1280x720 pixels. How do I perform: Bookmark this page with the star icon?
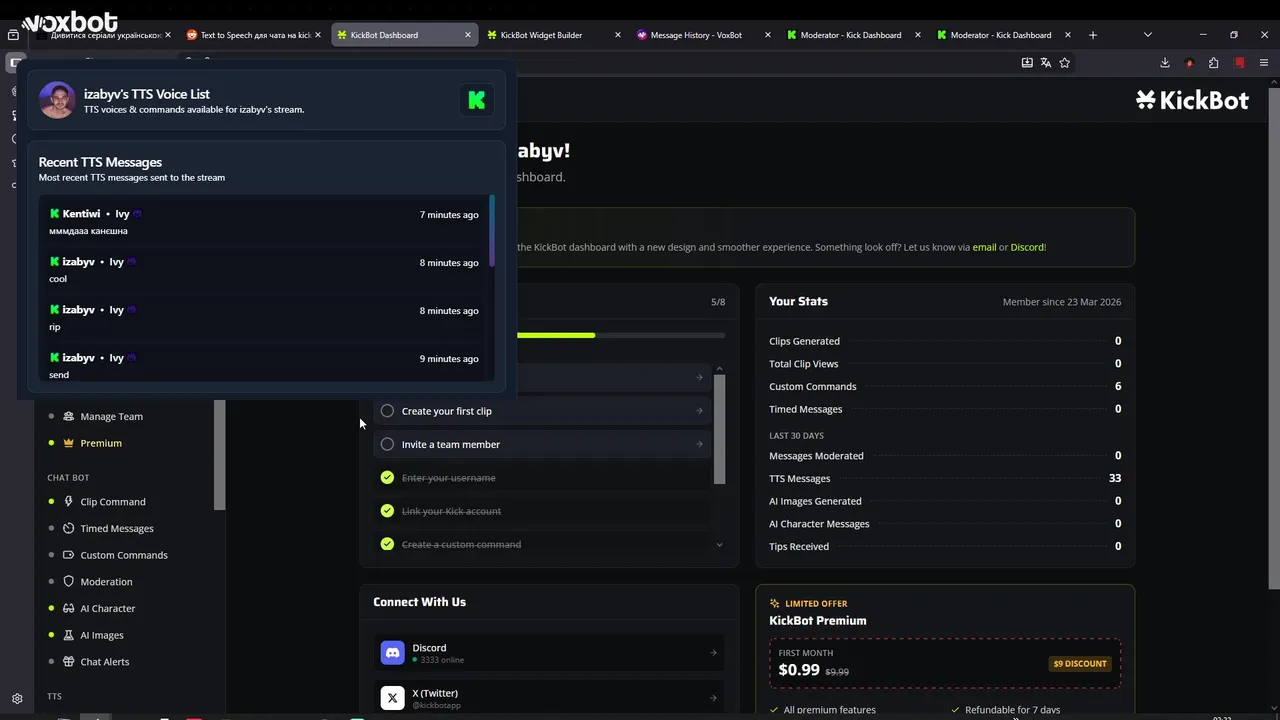tap(1064, 62)
